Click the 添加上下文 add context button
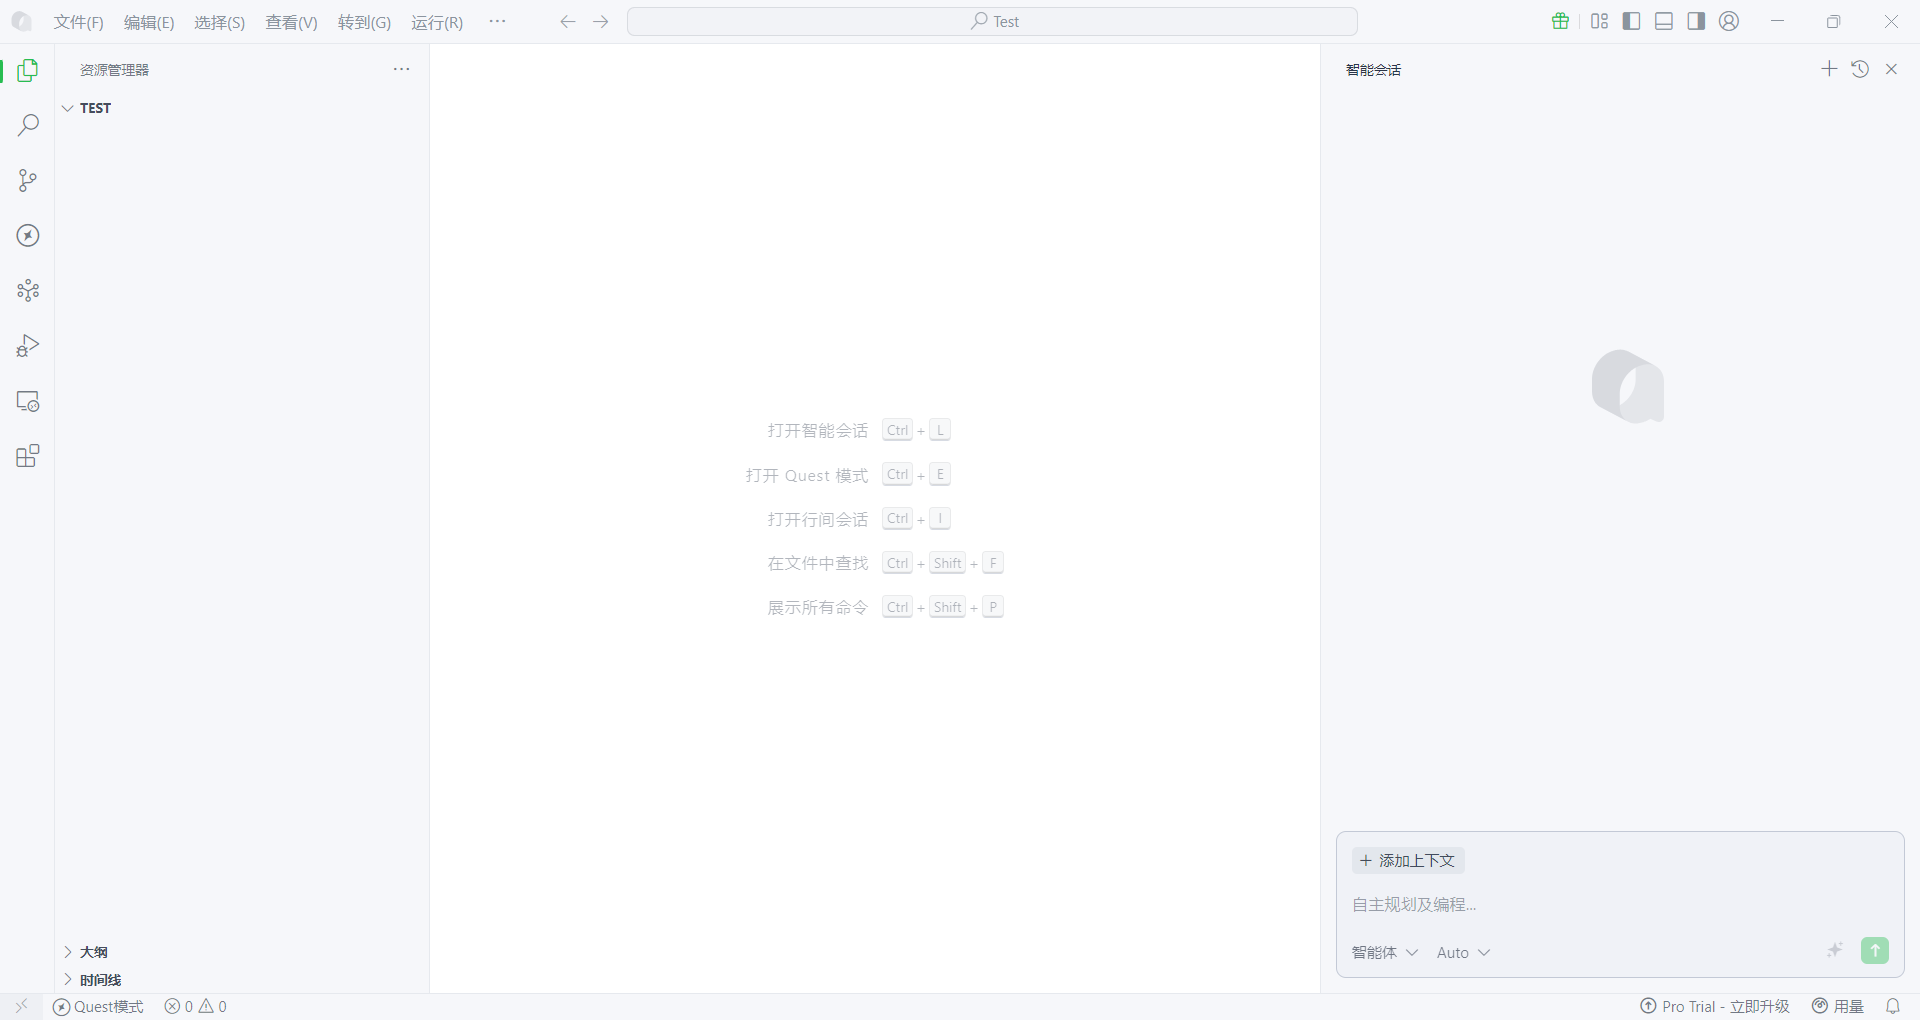 [1407, 861]
